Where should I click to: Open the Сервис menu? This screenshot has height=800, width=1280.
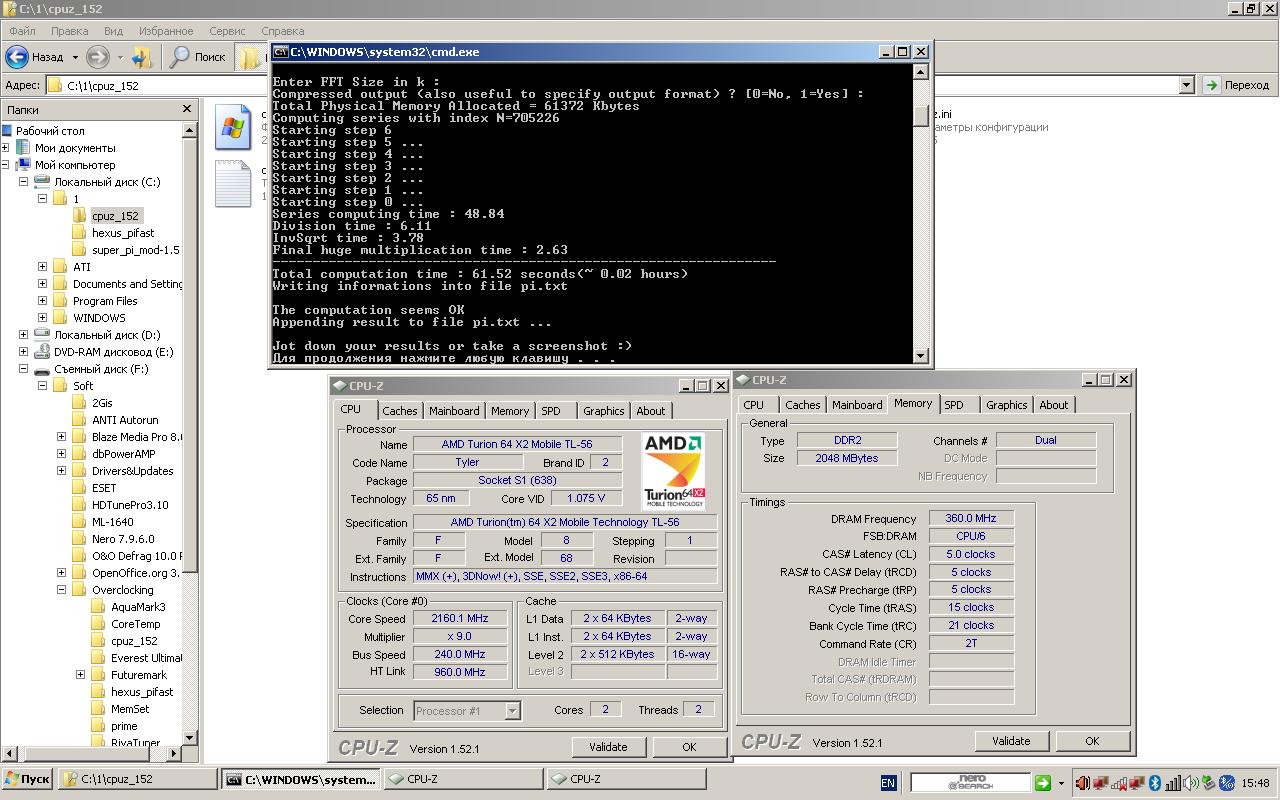(228, 31)
